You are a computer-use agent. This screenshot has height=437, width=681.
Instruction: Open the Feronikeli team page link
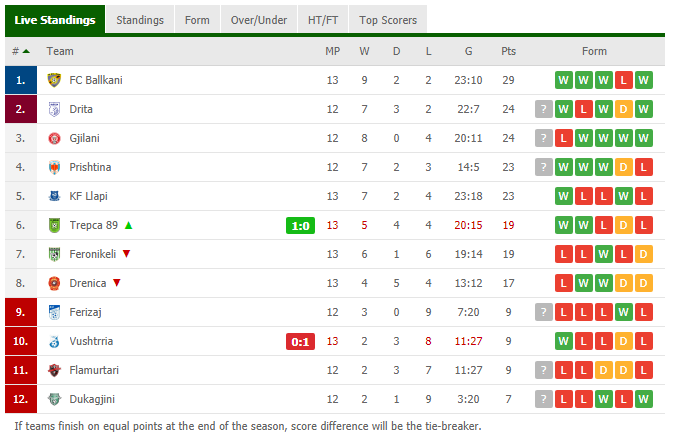[x=94, y=254]
